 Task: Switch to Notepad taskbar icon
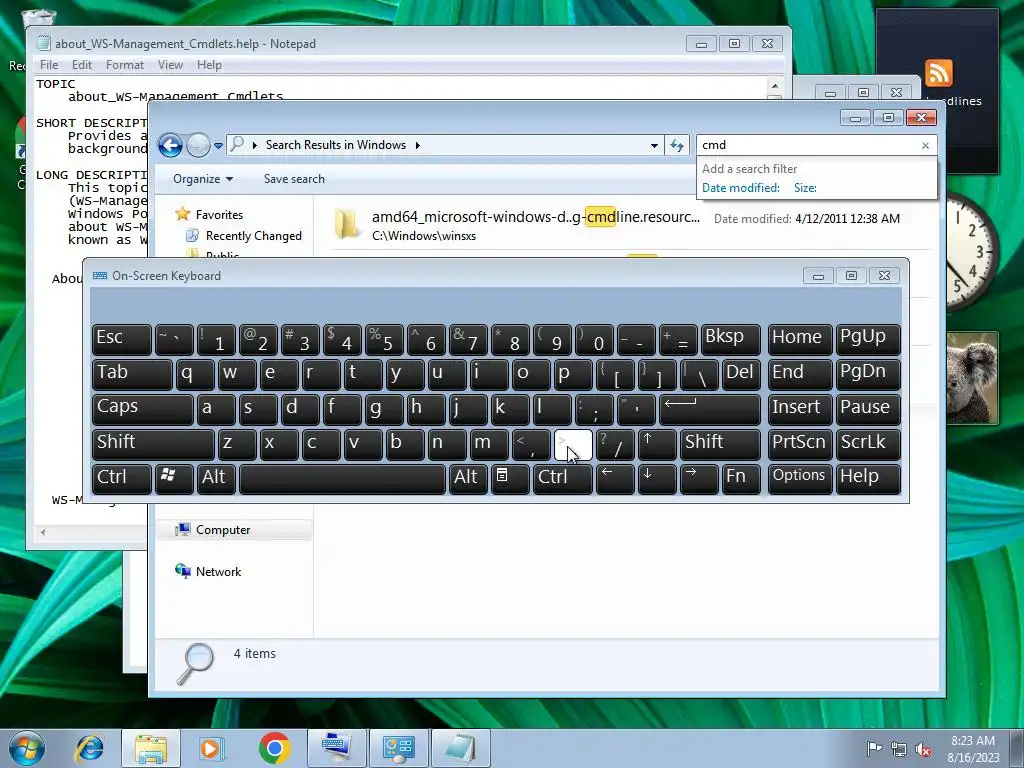coord(460,748)
